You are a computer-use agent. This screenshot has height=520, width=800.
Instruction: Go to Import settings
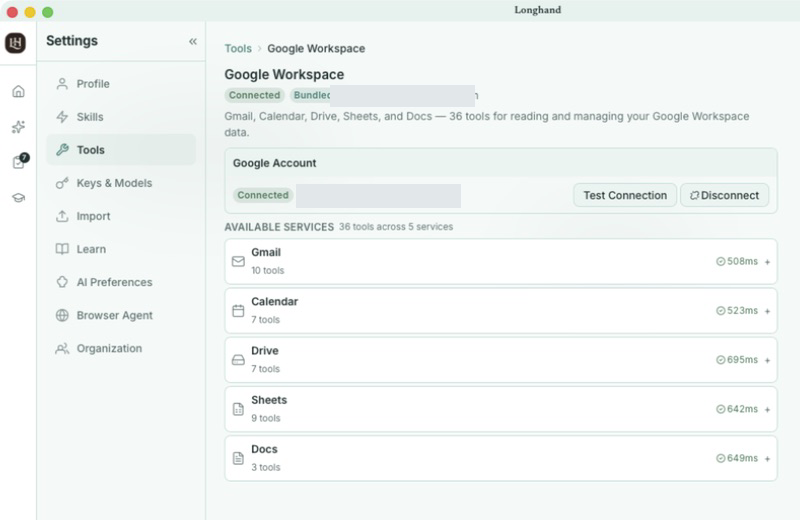tap(121, 216)
